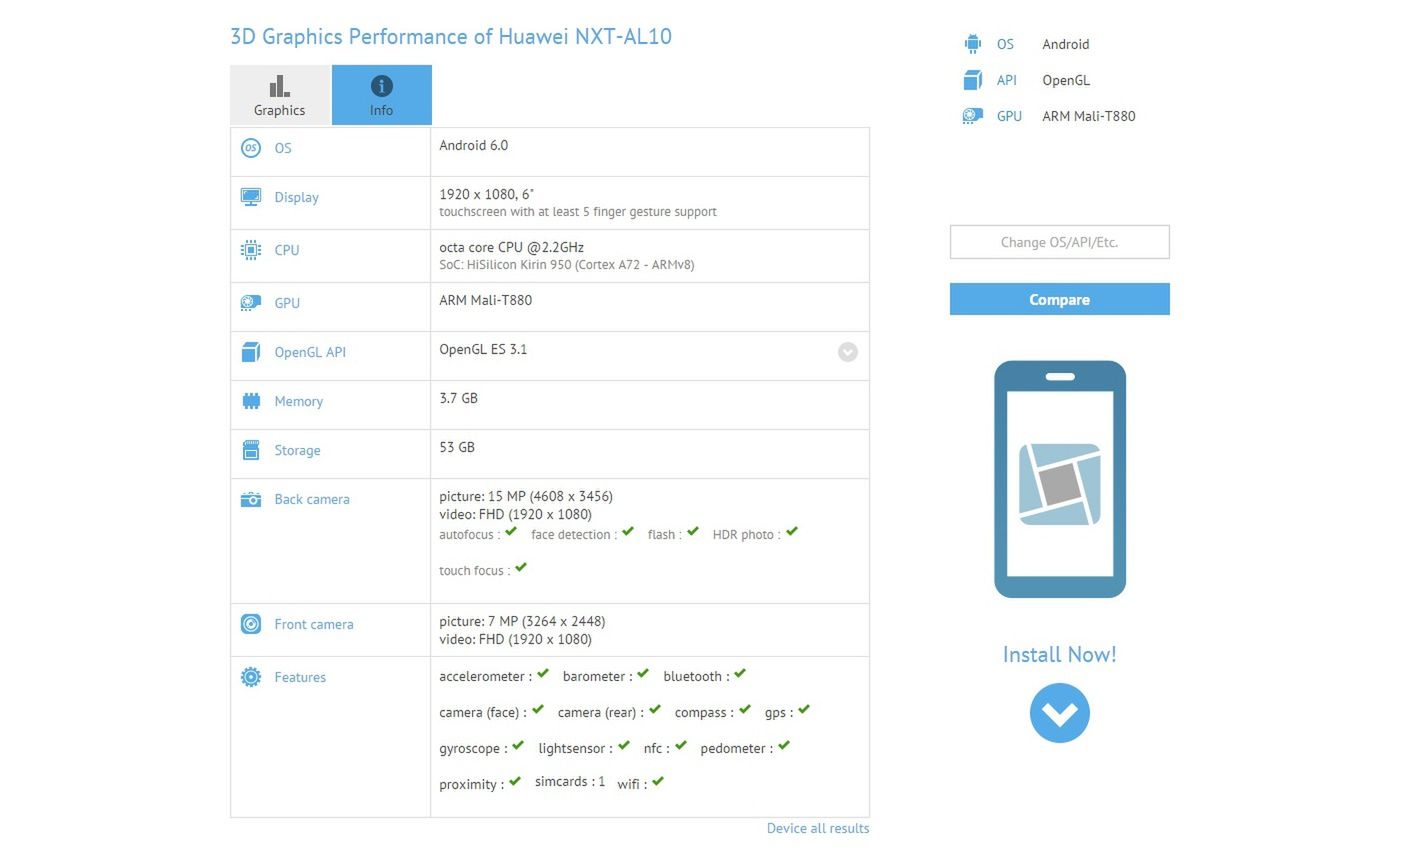
Task: Open the Change OS/API/Etc. selector
Action: click(x=1060, y=242)
